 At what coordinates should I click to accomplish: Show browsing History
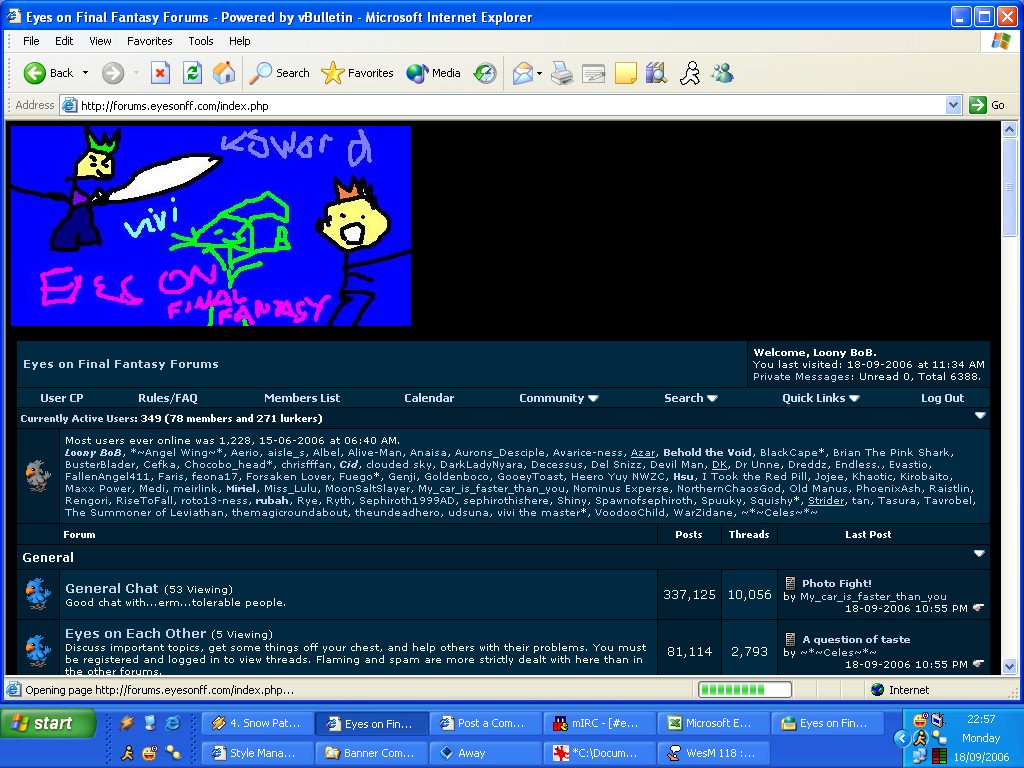click(485, 73)
